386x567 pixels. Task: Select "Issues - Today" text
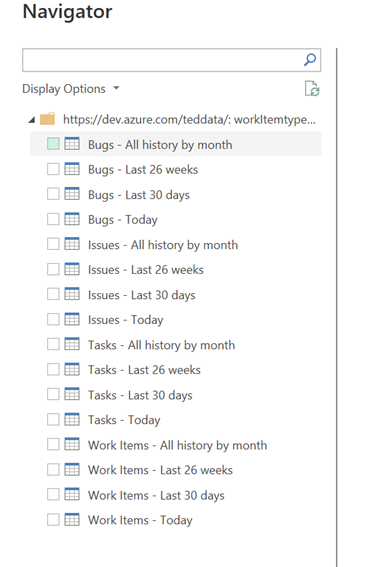(126, 320)
